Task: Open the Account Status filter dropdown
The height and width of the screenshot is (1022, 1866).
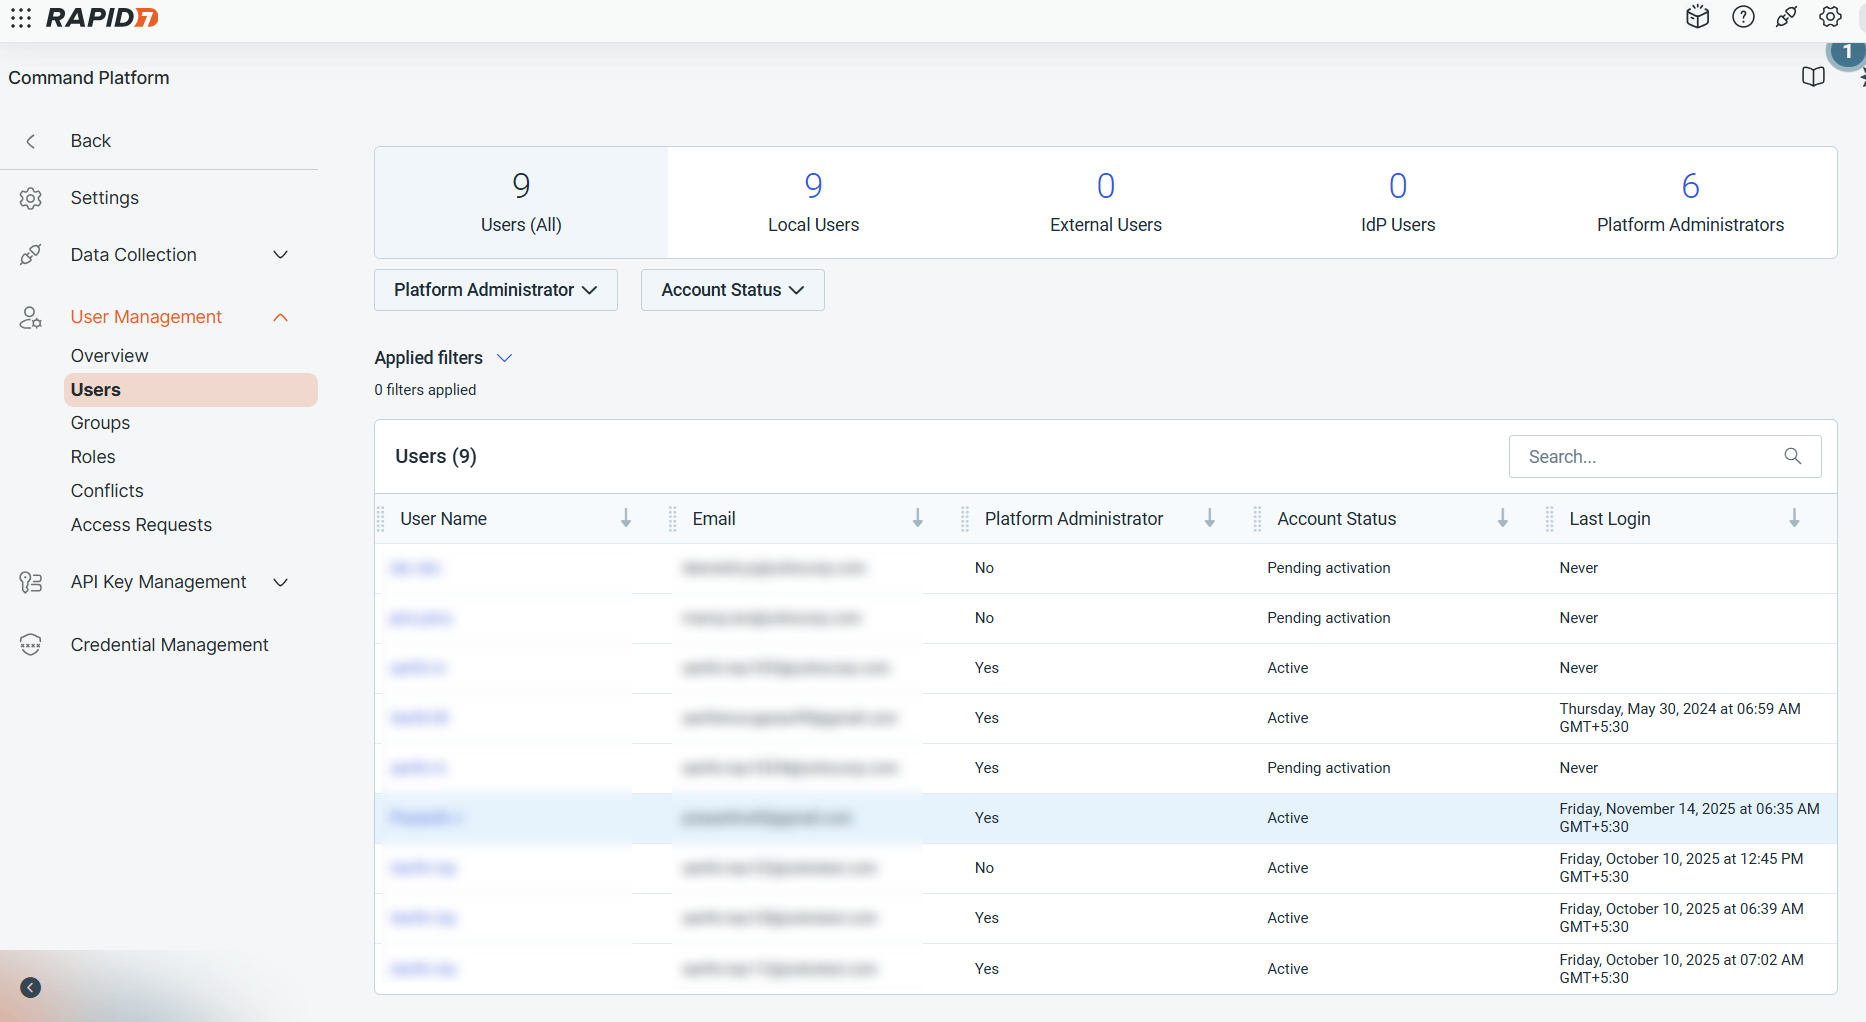Action: 732,290
